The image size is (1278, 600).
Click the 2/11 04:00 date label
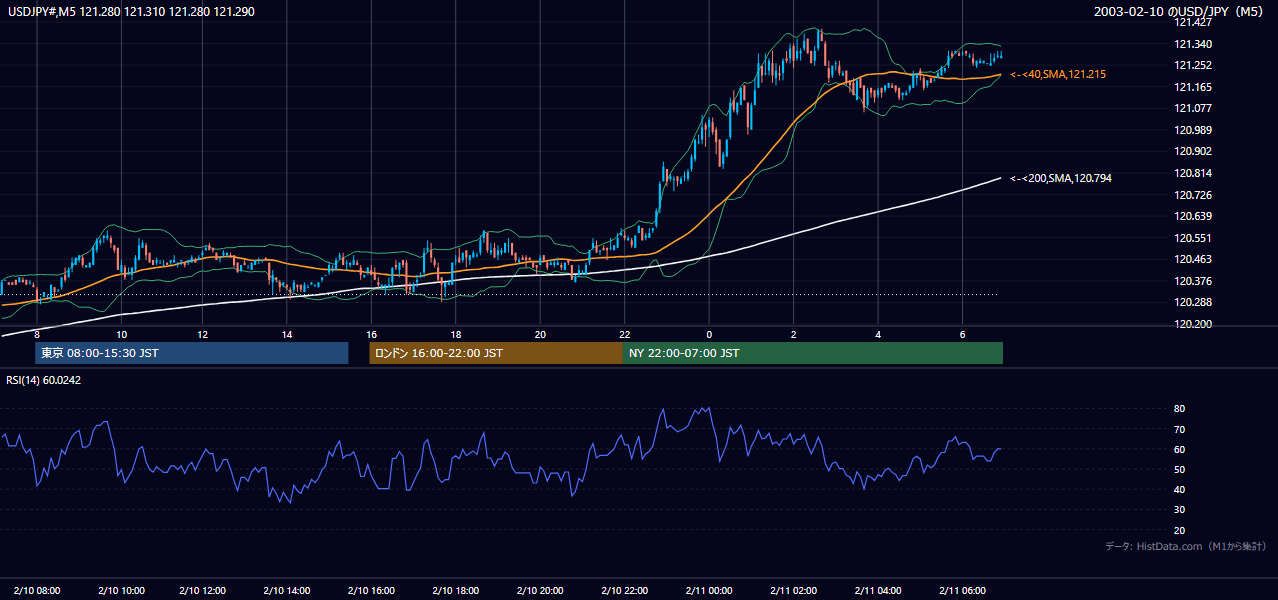click(x=878, y=590)
